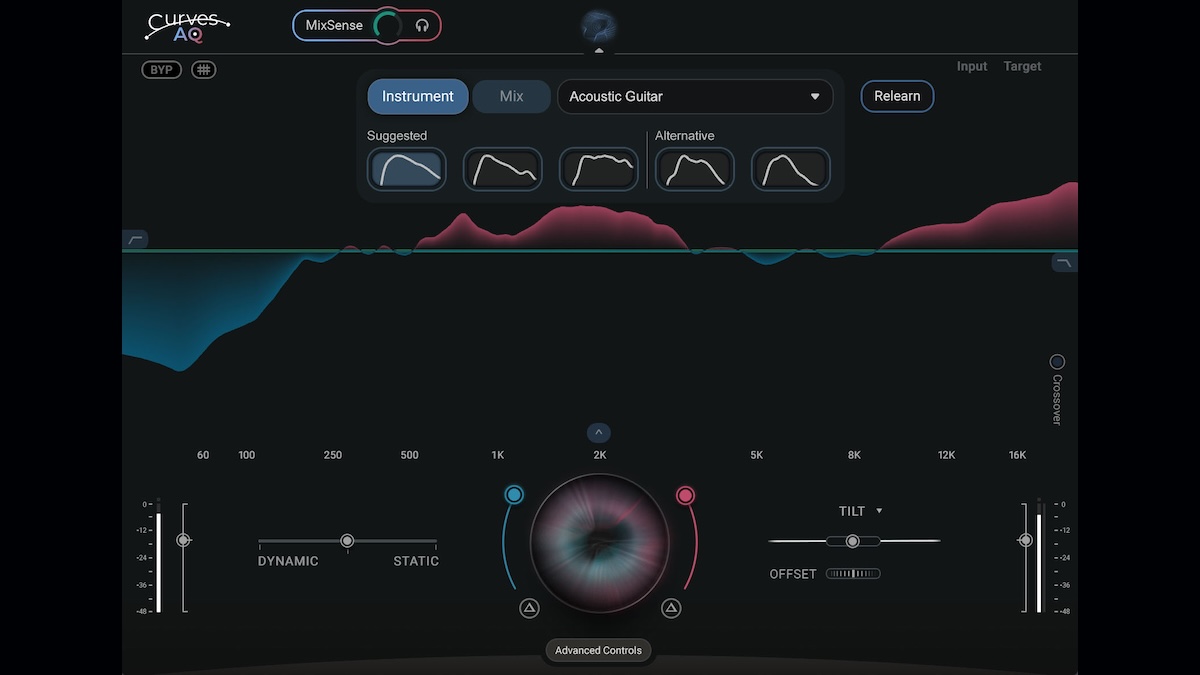
Task: Click the 250 frequency marker
Action: (333, 455)
